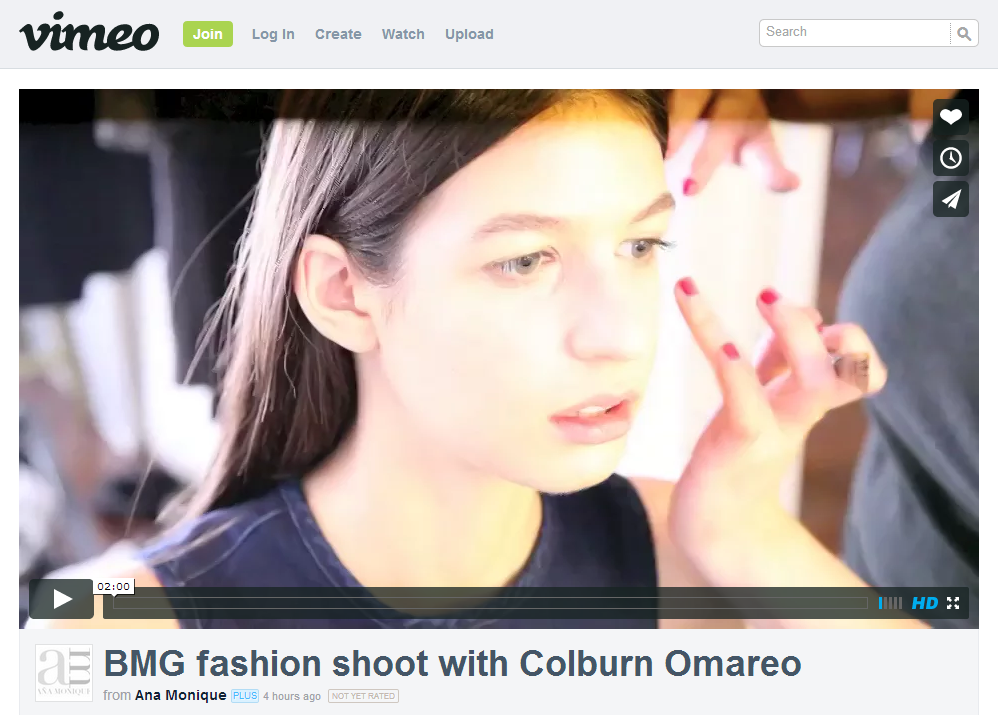Image resolution: width=998 pixels, height=715 pixels.
Task: Add video to Watch Later via clock icon
Action: coord(950,157)
